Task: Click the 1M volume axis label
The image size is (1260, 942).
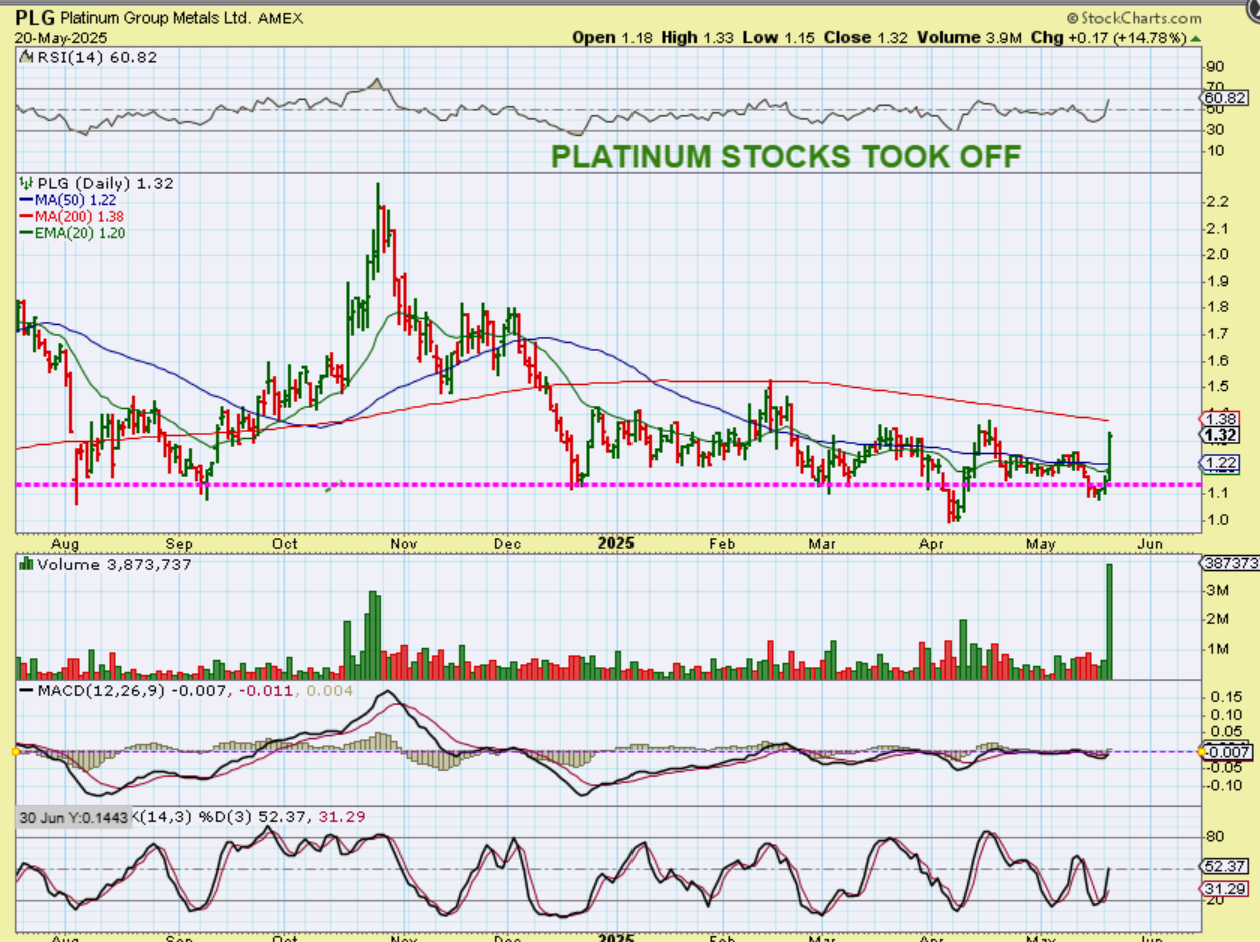Action: coord(1218,649)
